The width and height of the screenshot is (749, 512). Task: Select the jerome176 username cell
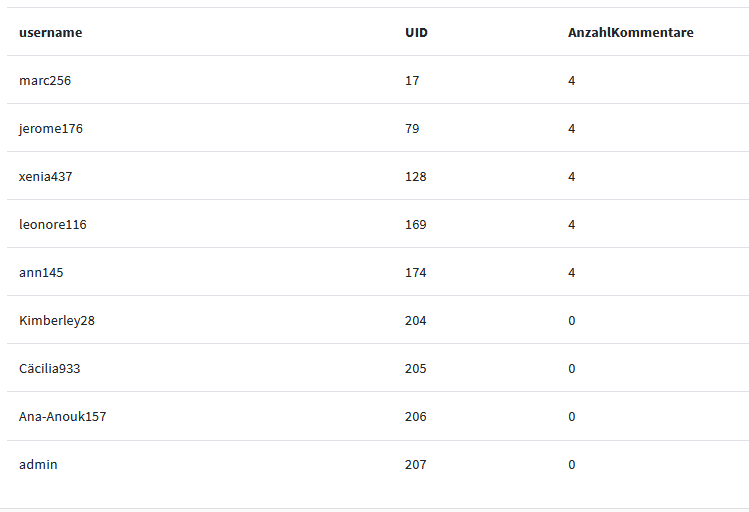51,129
